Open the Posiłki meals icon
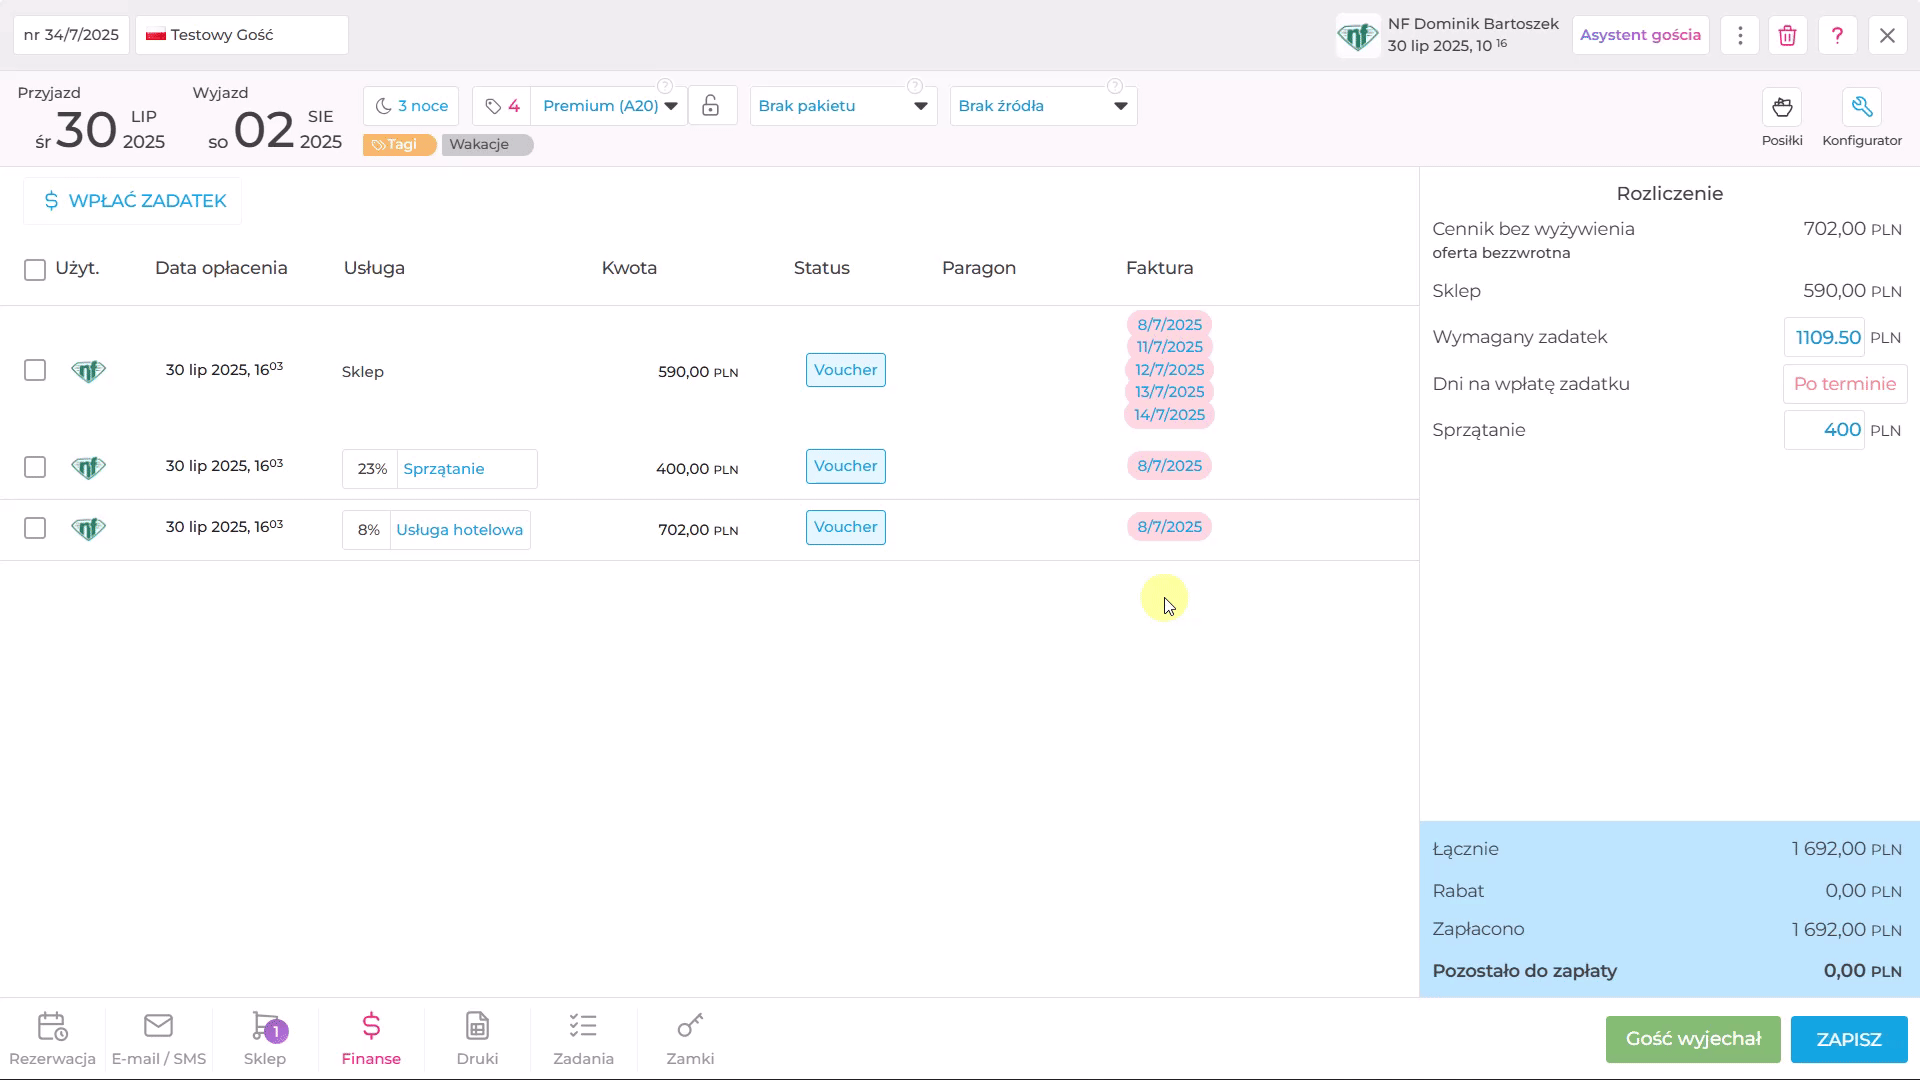Viewport: 1920px width, 1080px height. tap(1782, 107)
